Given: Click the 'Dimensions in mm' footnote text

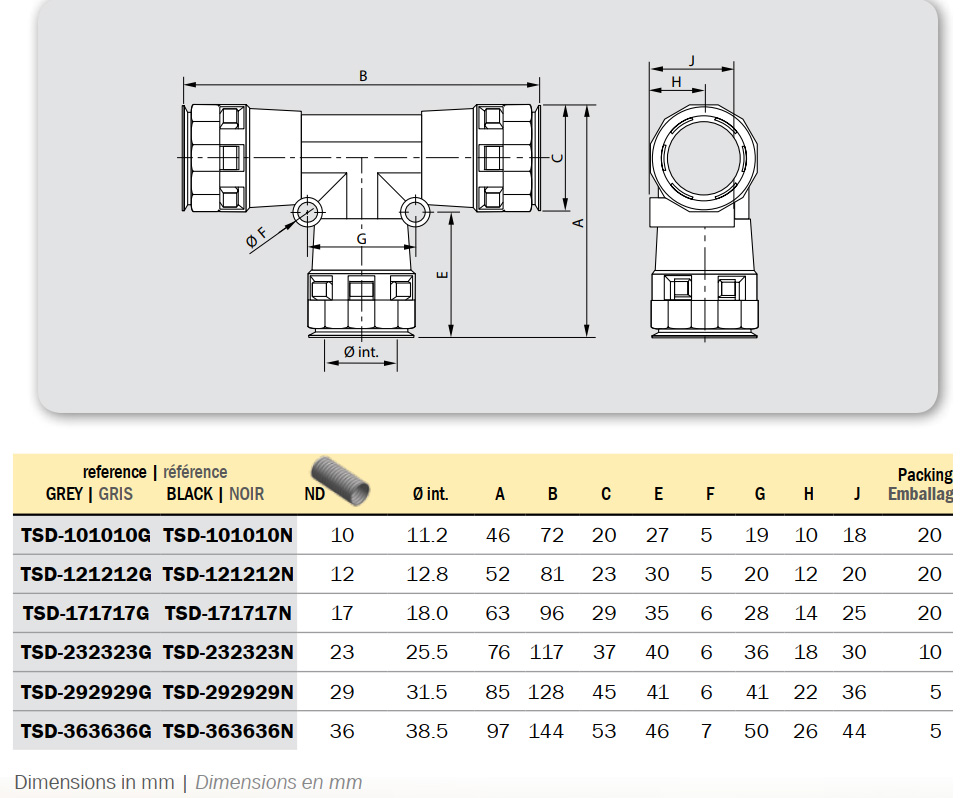Looking at the screenshot, I should [x=94, y=782].
